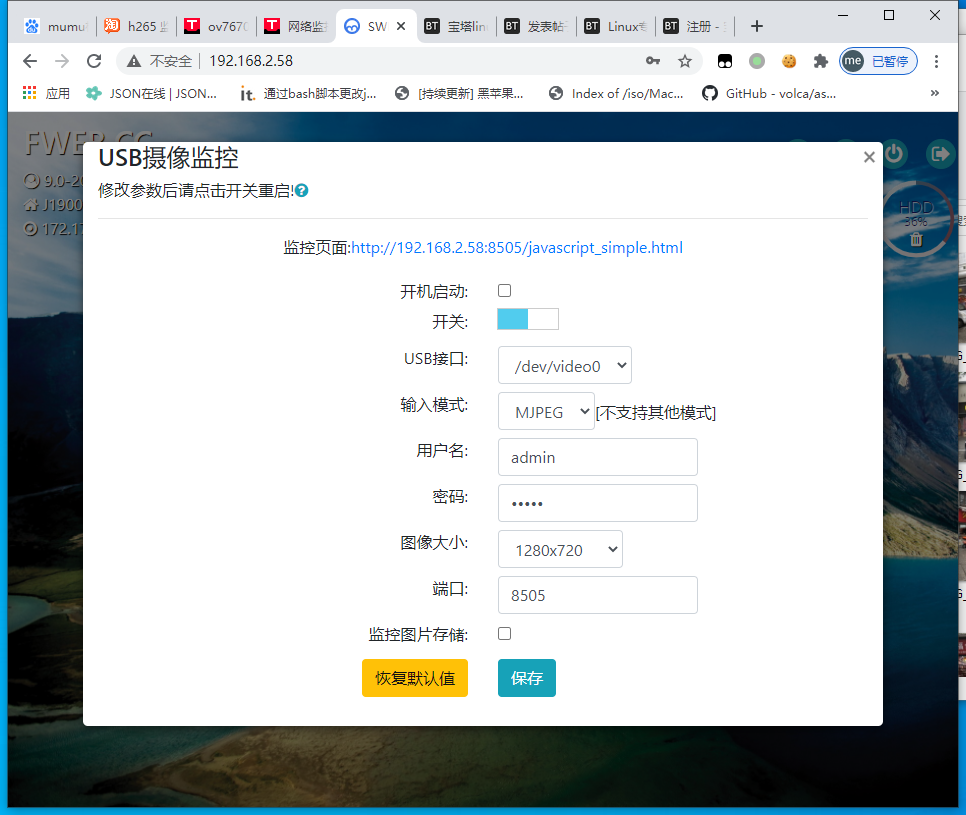Reload the page with refresh icon

click(94, 61)
